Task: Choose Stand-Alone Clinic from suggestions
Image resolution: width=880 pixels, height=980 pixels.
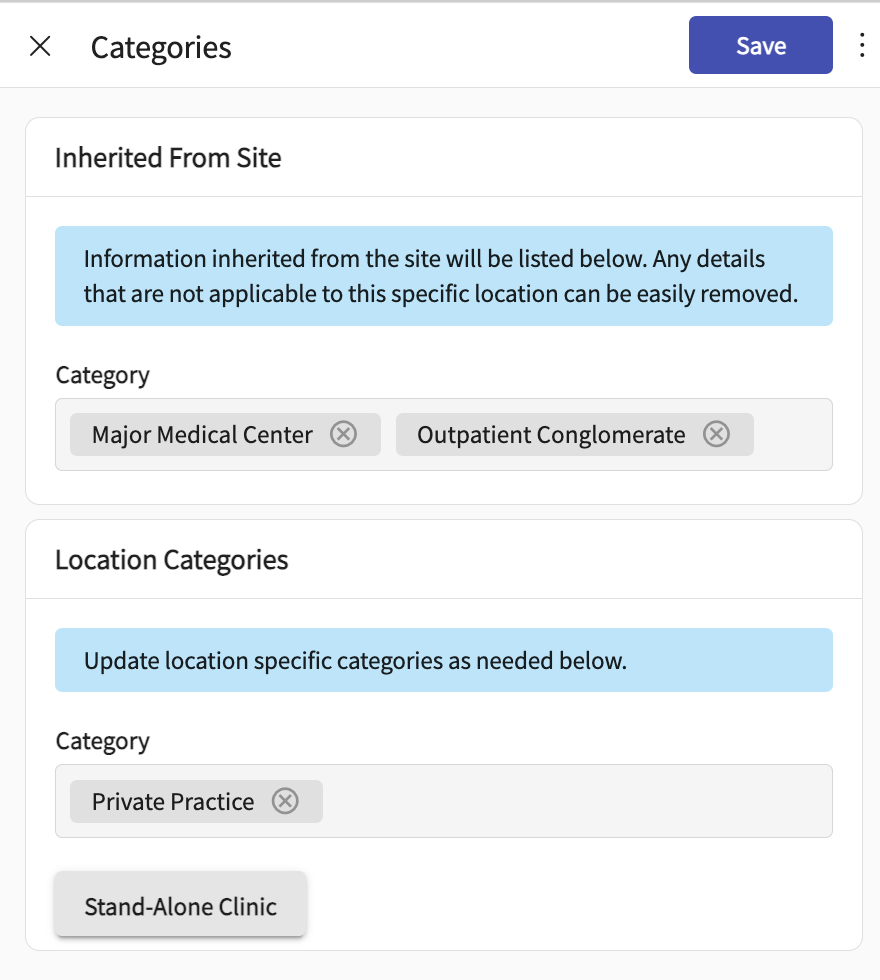Action: click(x=180, y=907)
